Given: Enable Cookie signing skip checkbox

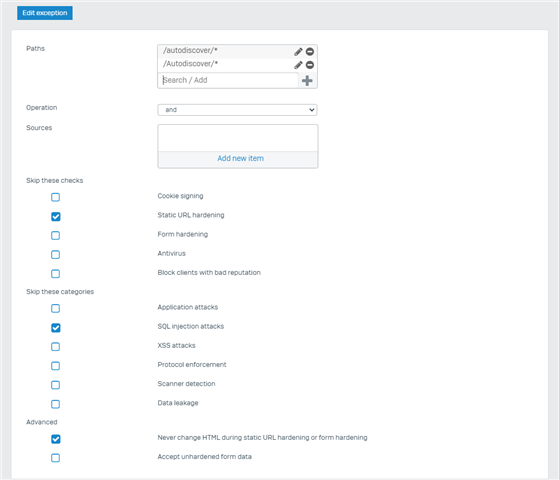Looking at the screenshot, I should pos(55,197).
